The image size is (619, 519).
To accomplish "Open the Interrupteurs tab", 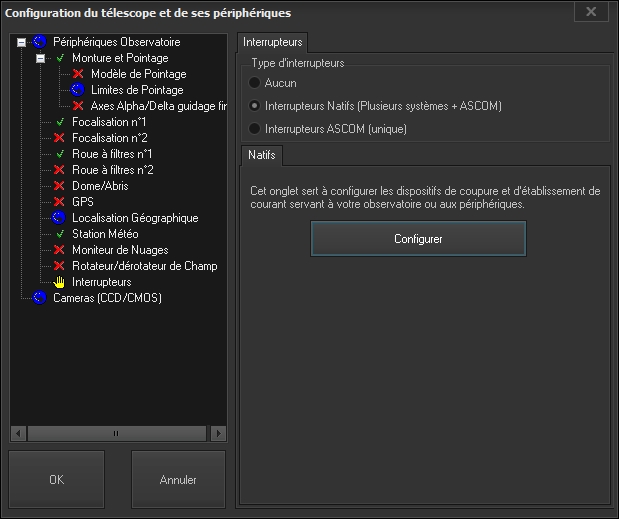I will (273, 42).
